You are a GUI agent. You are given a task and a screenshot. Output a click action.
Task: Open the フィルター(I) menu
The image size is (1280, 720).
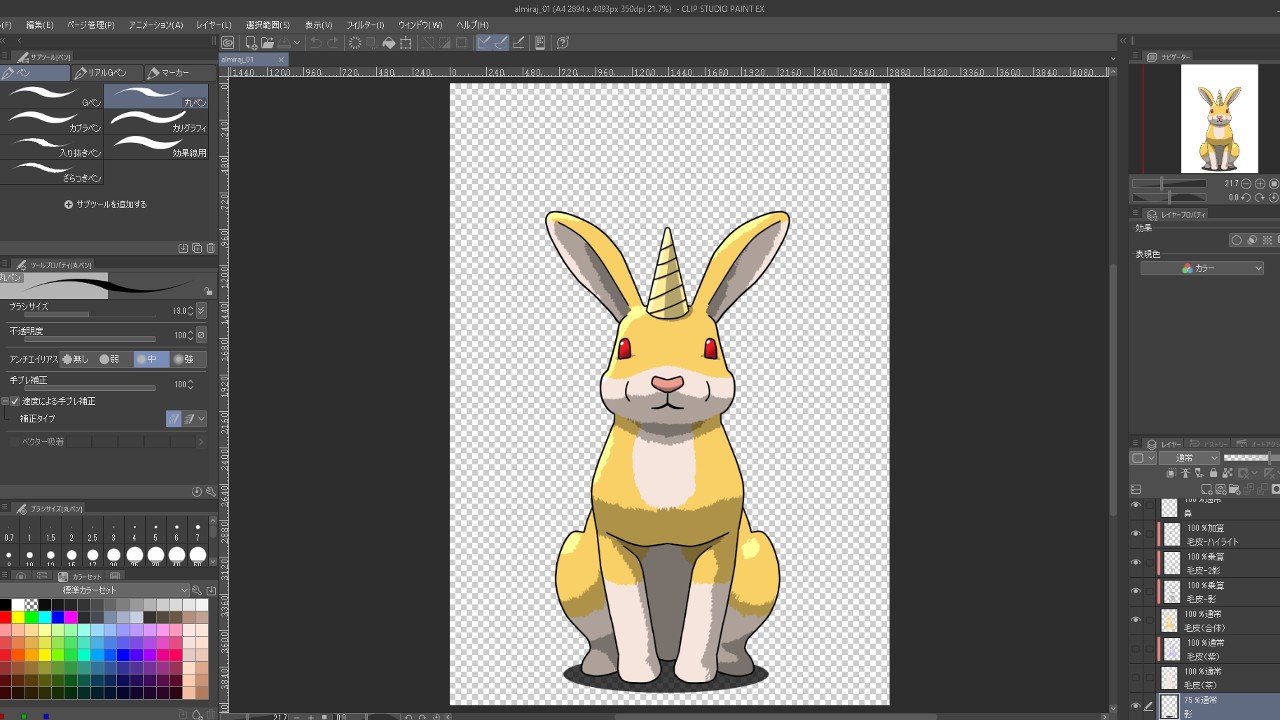pyautogui.click(x=365, y=25)
